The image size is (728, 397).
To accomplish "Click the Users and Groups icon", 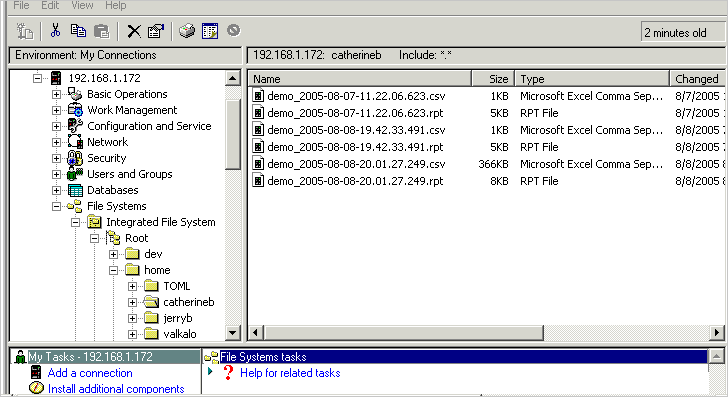I will point(75,174).
